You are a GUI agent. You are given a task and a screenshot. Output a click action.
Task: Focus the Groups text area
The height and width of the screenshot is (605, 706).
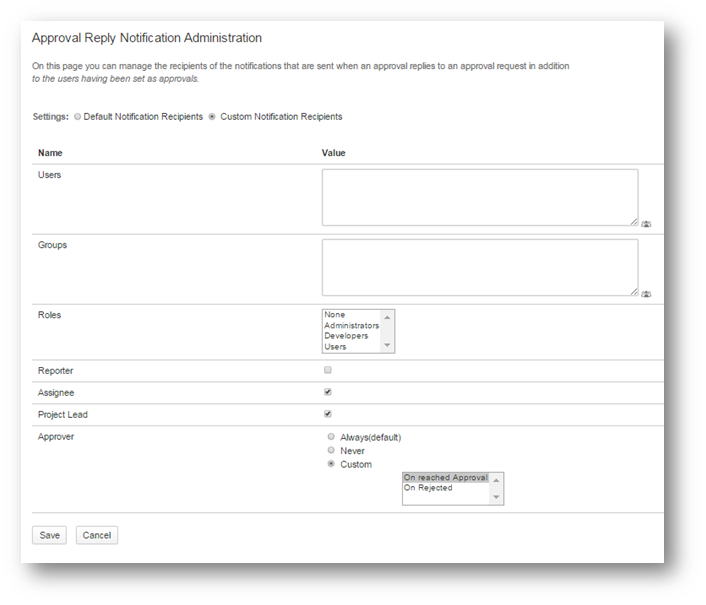pos(479,267)
